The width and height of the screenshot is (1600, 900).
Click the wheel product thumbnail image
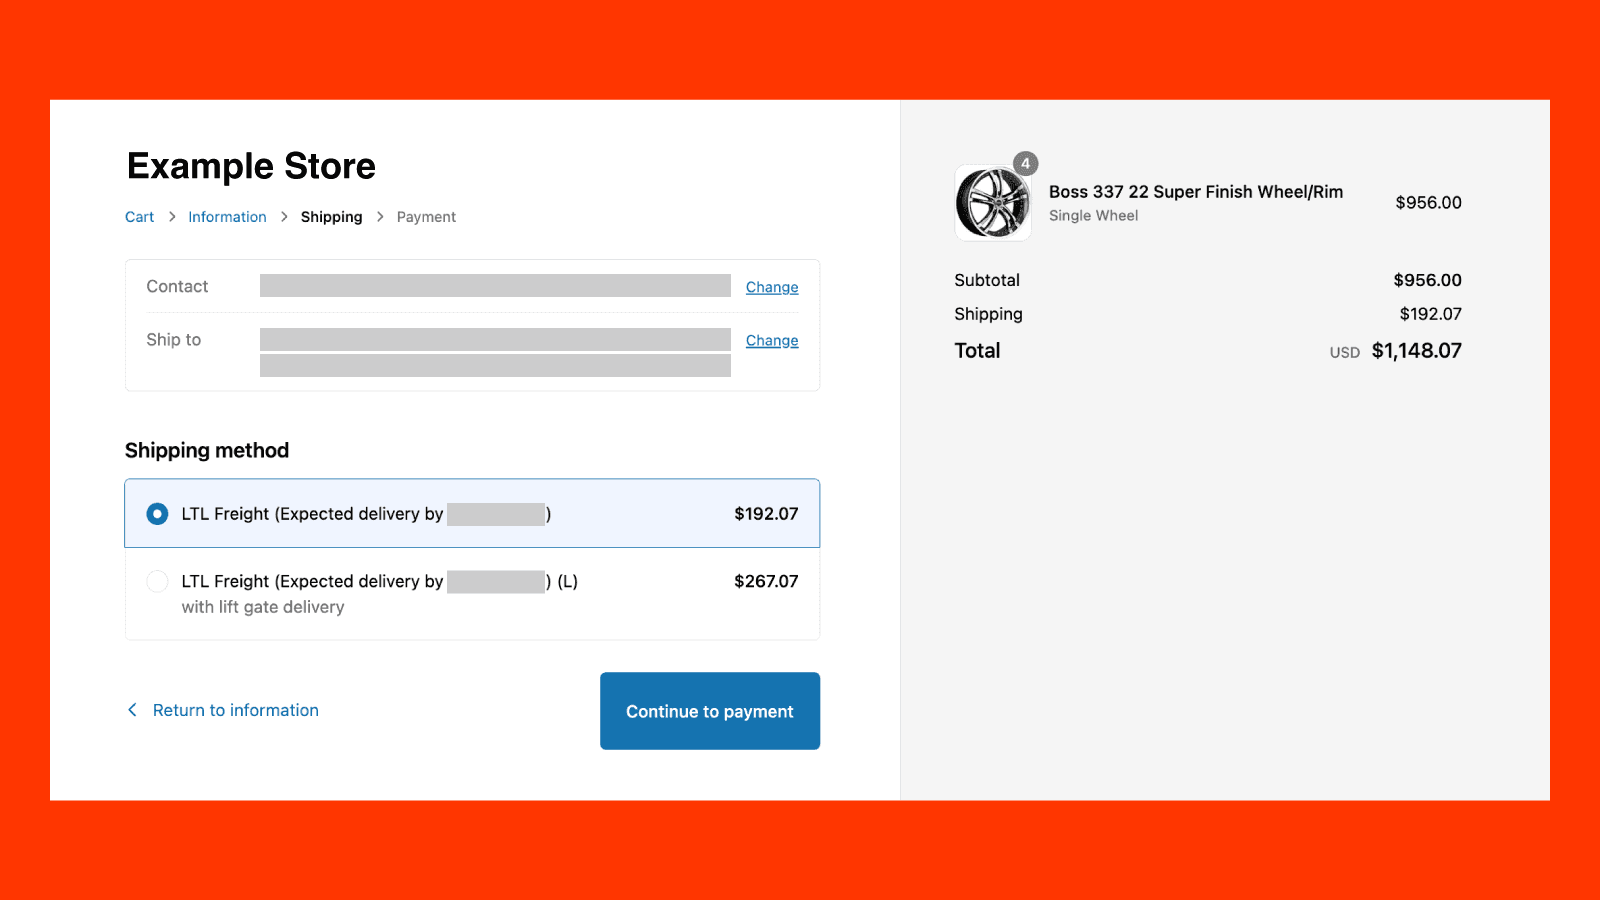992,203
